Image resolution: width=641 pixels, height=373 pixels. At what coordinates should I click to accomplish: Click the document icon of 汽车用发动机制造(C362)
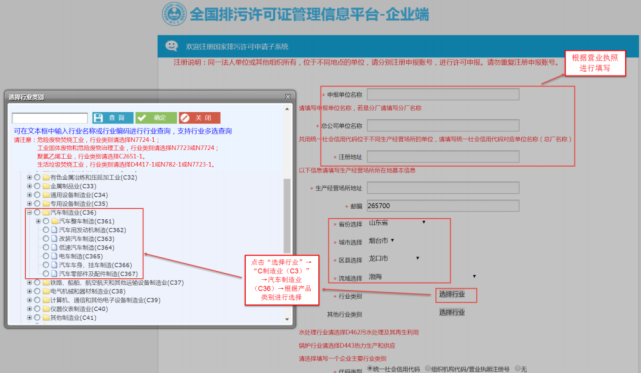click(x=54, y=230)
